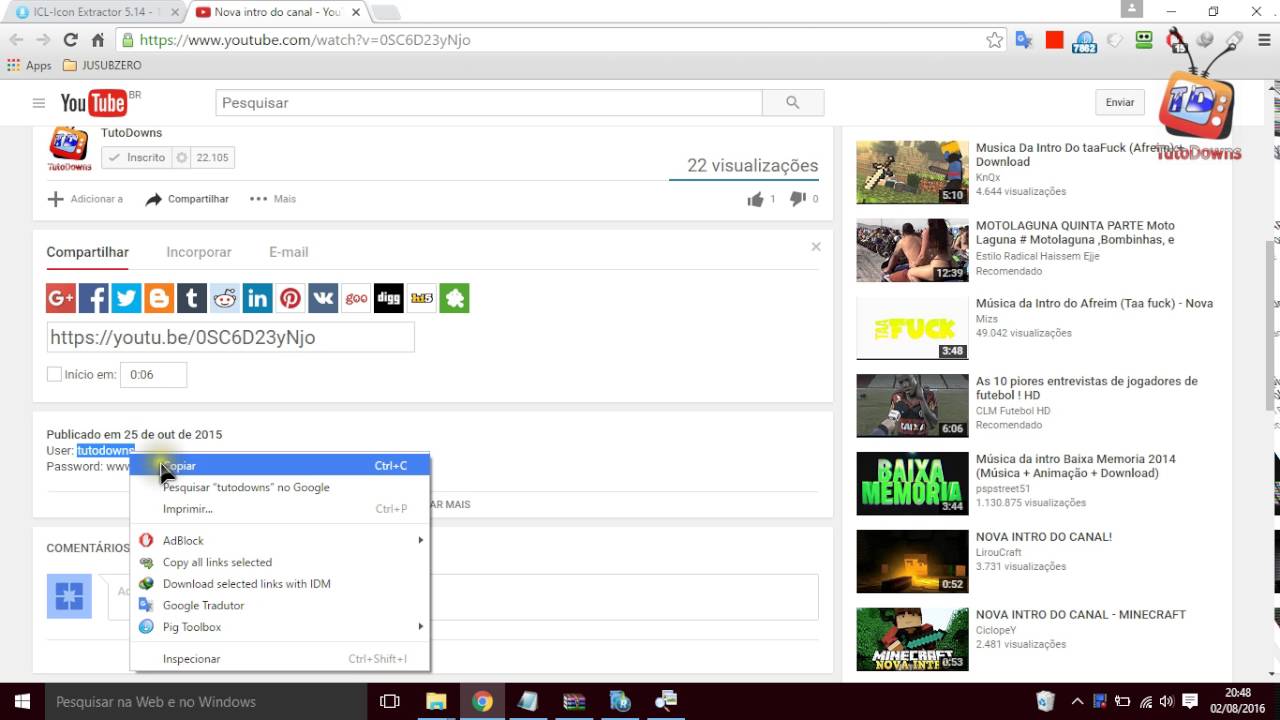Switch to the E-mail share tab
The width and height of the screenshot is (1280, 720).
288,252
